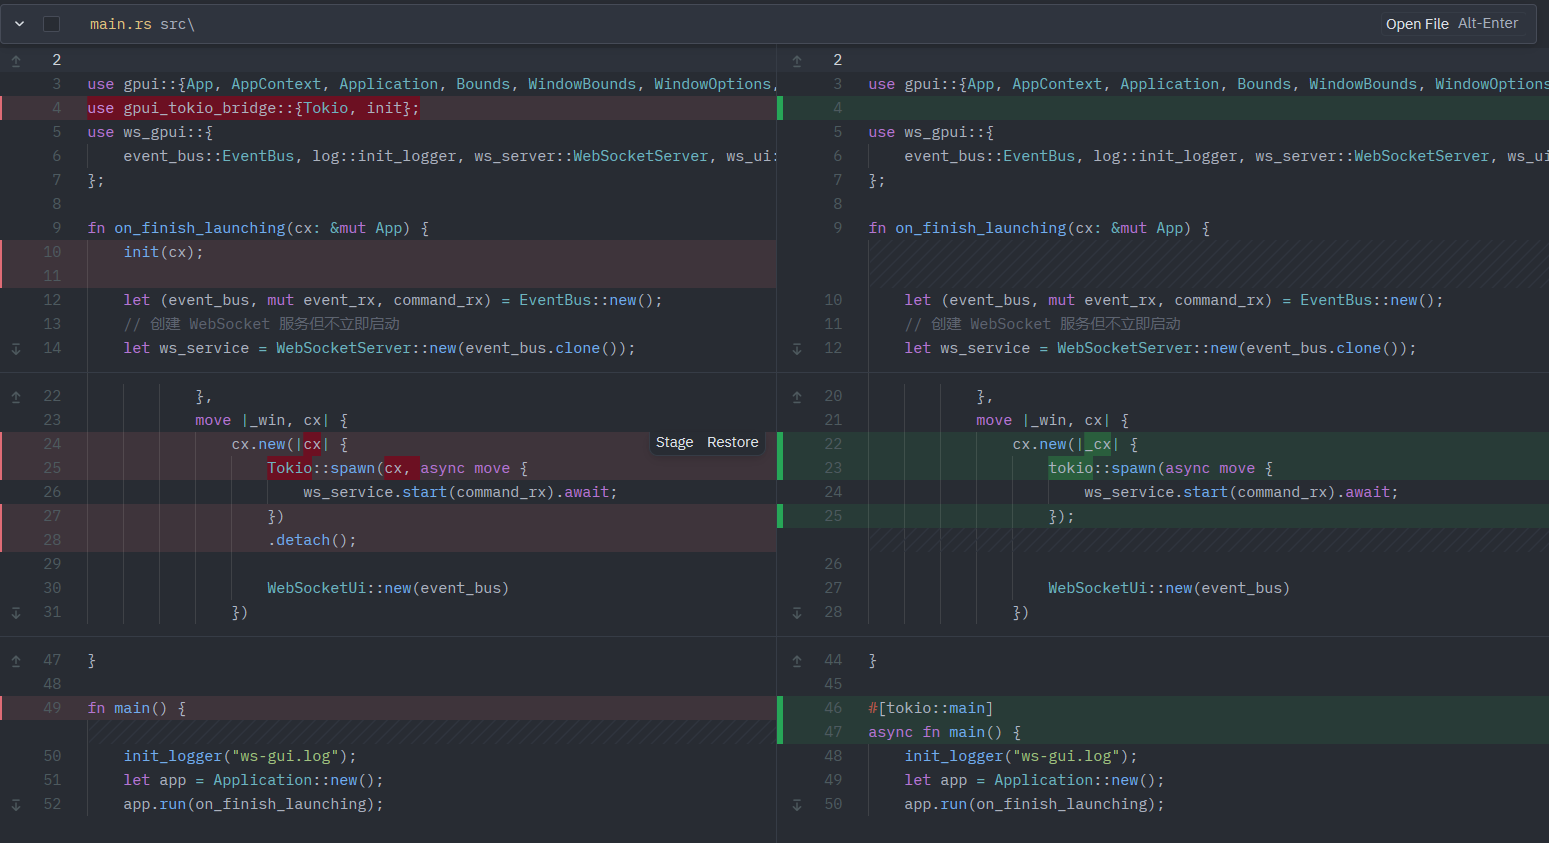Show hidden lines below right pane line 28
The height and width of the screenshot is (843, 1549).
(797, 613)
